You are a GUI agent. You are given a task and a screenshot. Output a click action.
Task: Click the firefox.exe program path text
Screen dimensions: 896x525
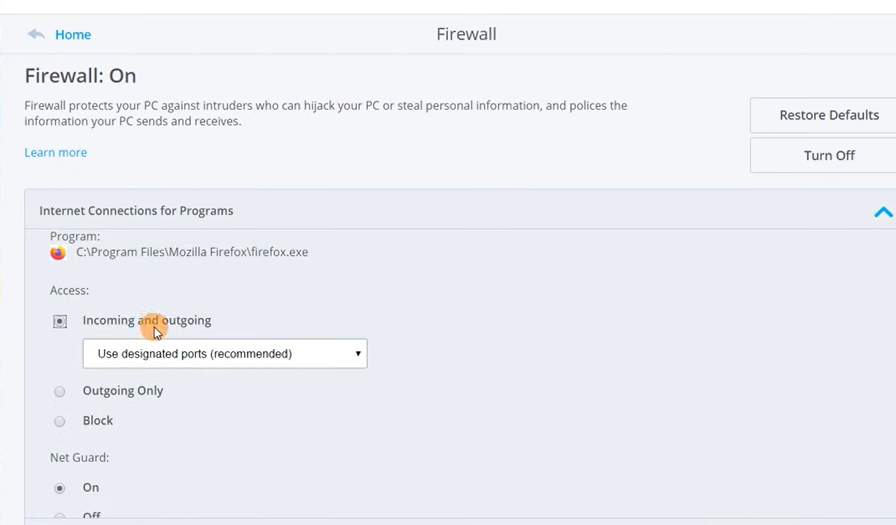point(192,252)
